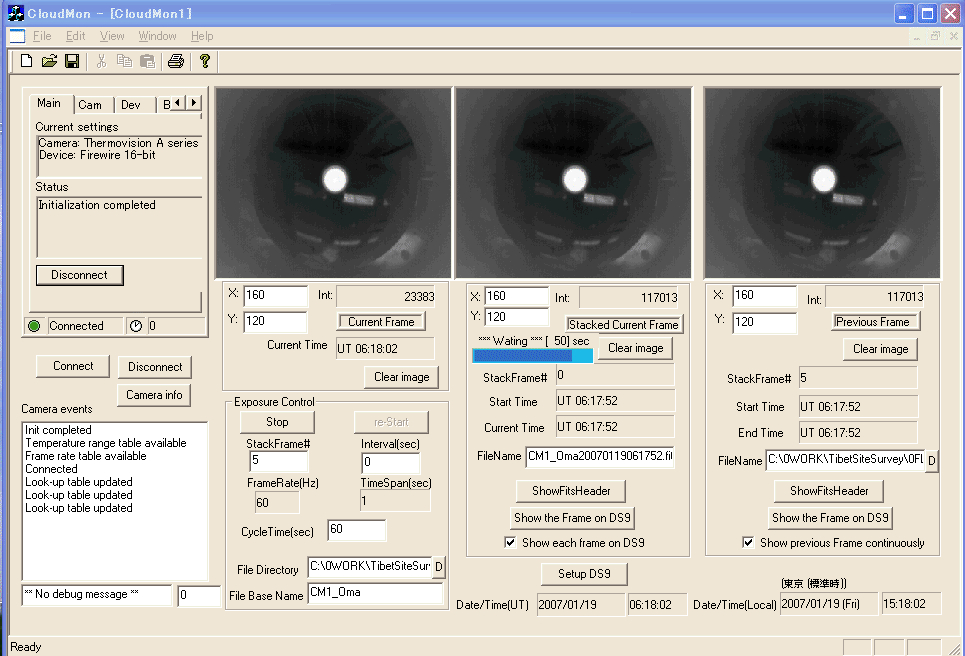Click the Print toolbar icon
This screenshot has height=656, width=965.
tap(176, 61)
